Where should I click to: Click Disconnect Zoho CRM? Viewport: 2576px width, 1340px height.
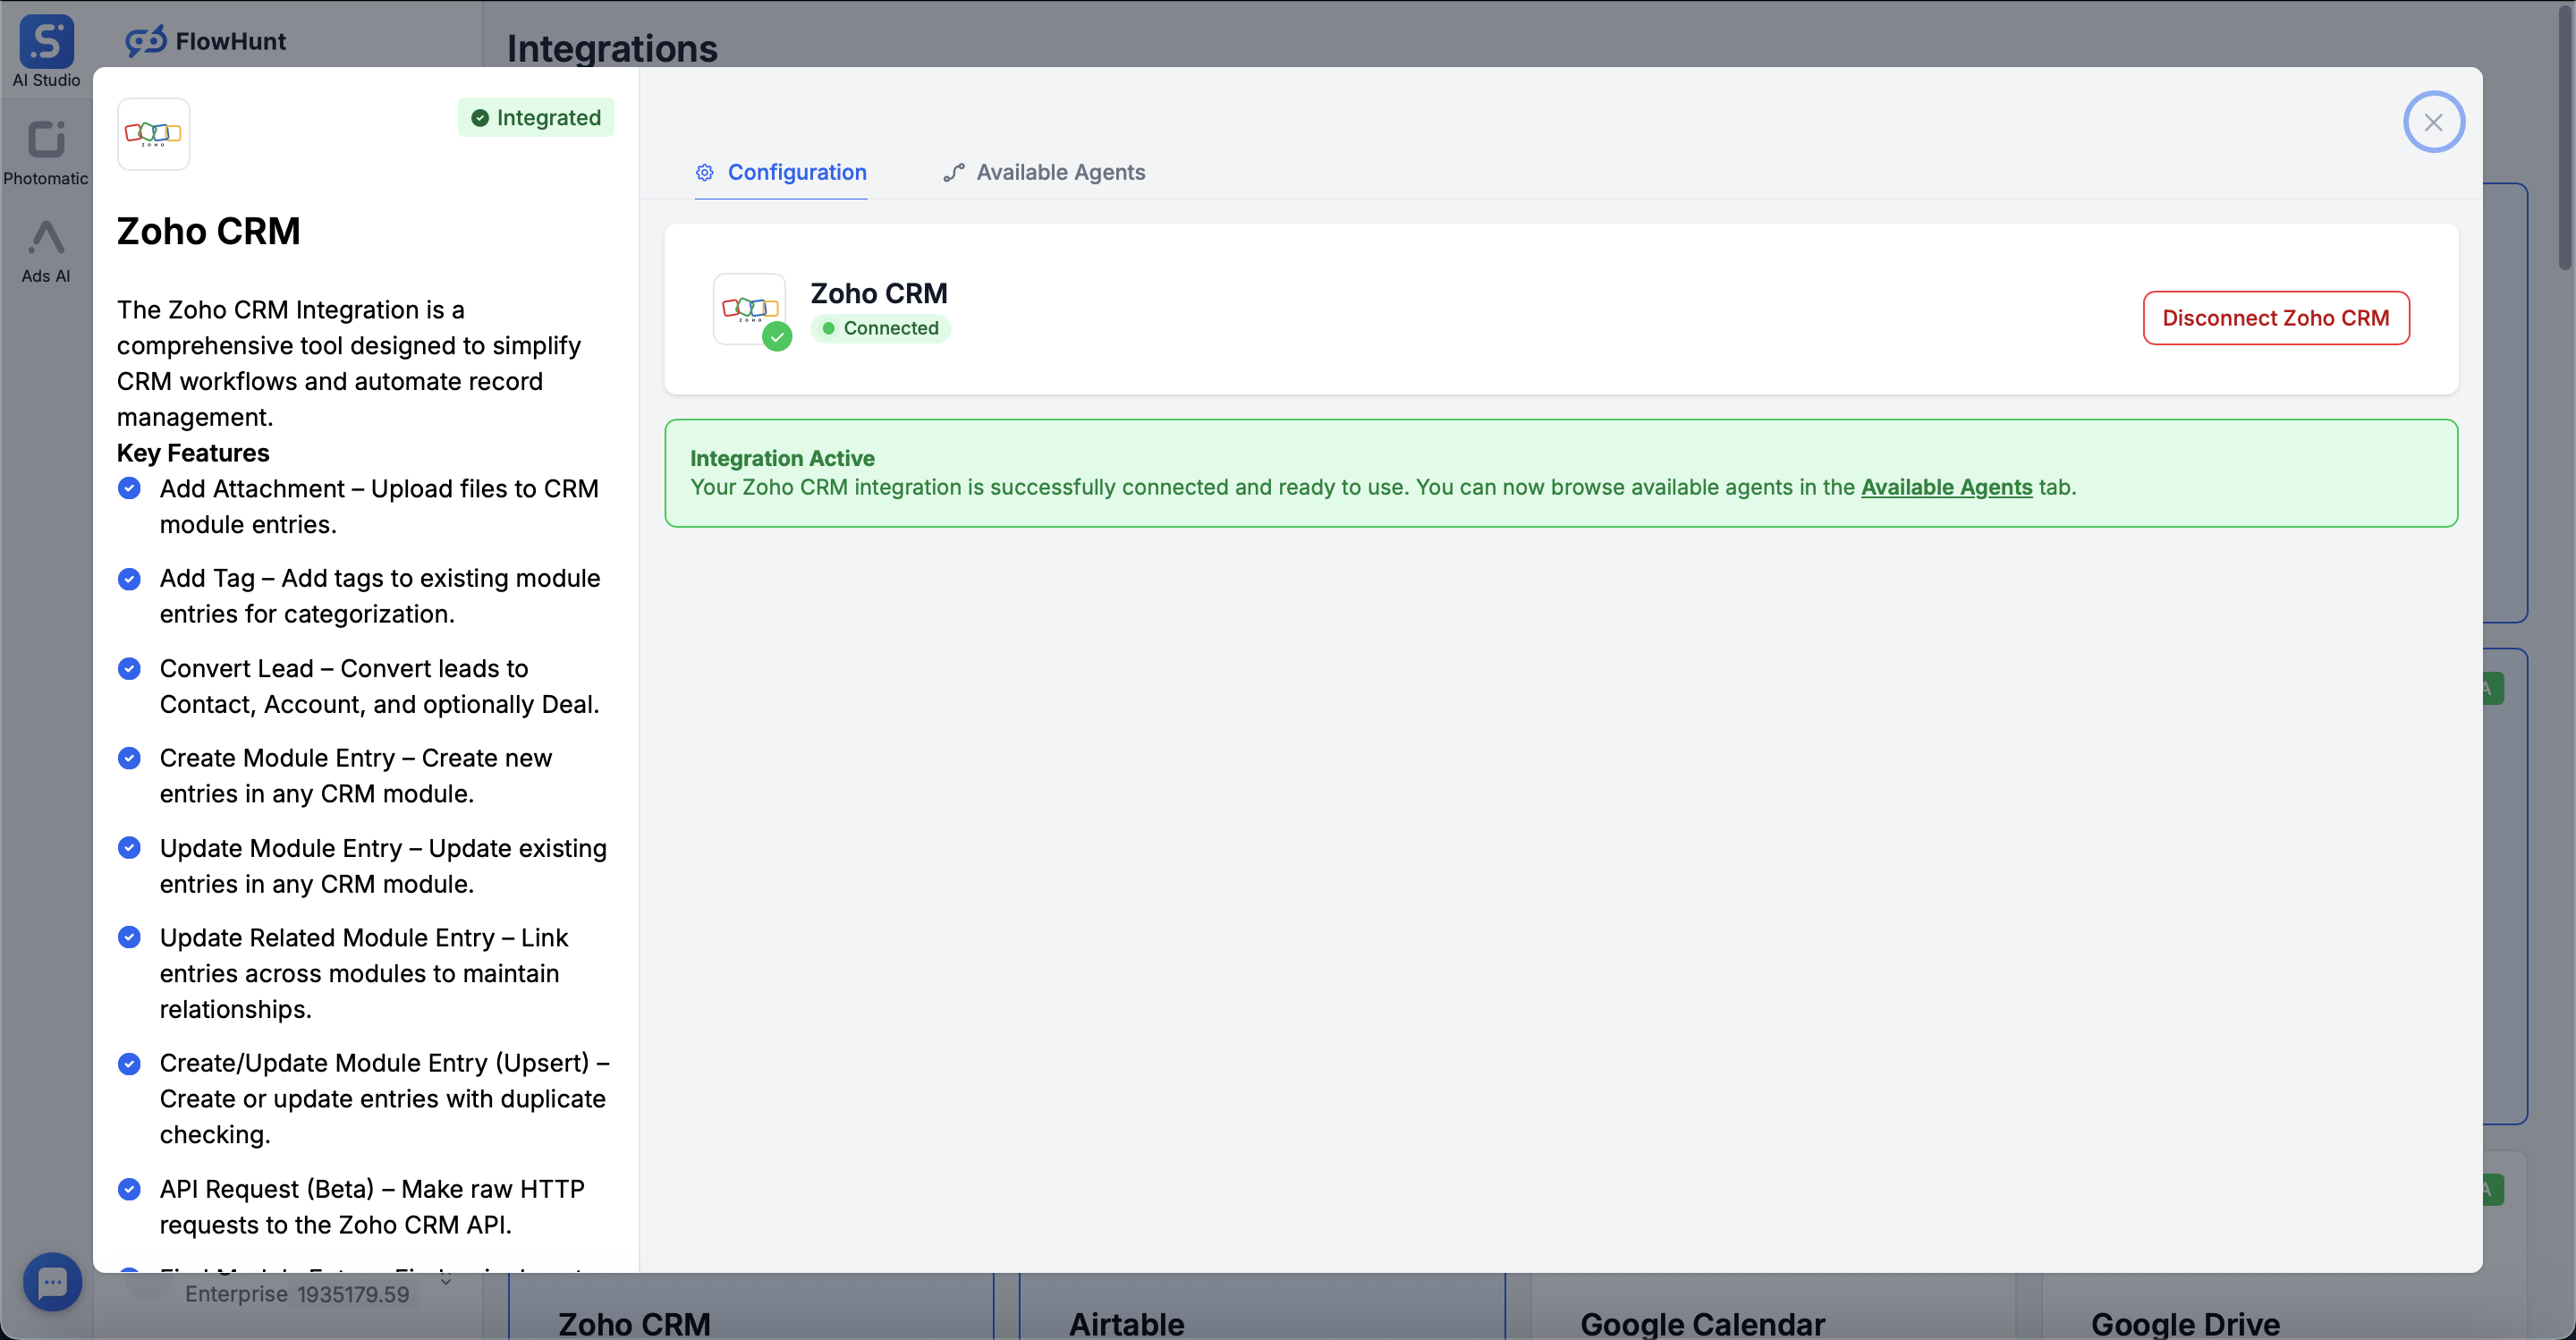point(2275,318)
